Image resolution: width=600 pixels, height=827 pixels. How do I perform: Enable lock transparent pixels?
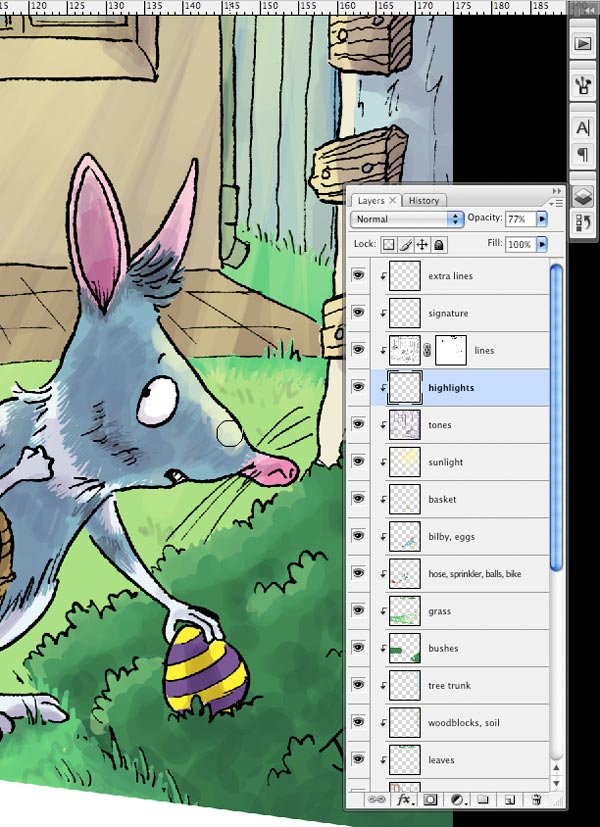(390, 244)
